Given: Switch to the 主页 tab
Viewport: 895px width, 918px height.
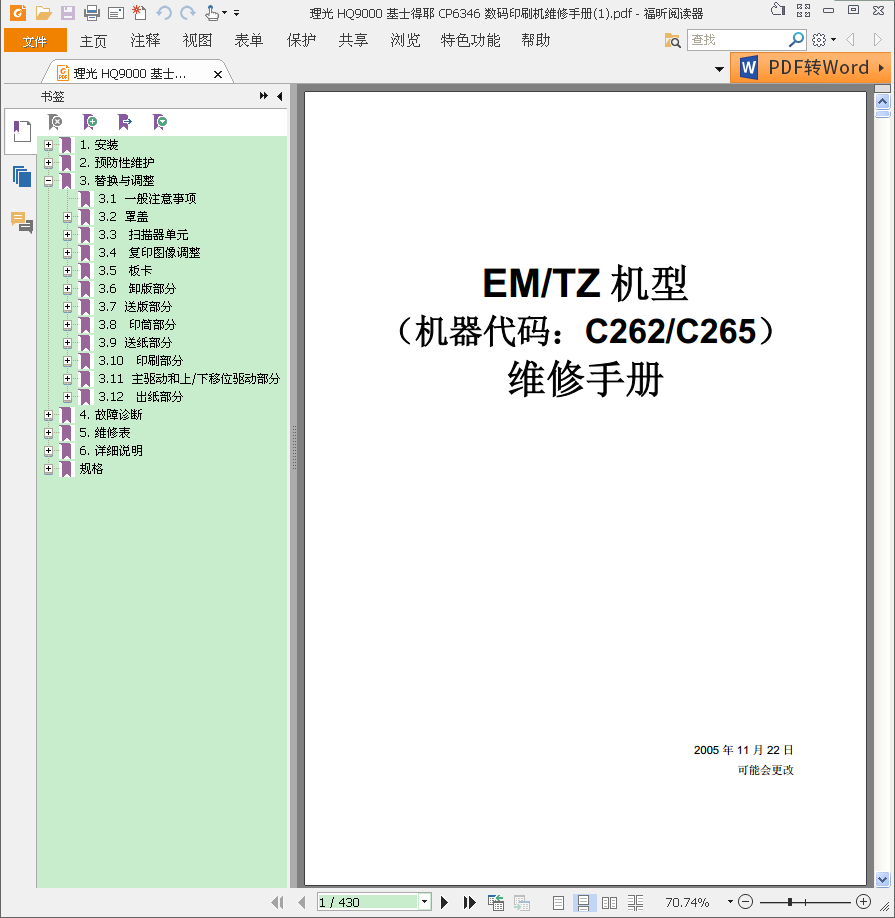Looking at the screenshot, I should (x=94, y=41).
